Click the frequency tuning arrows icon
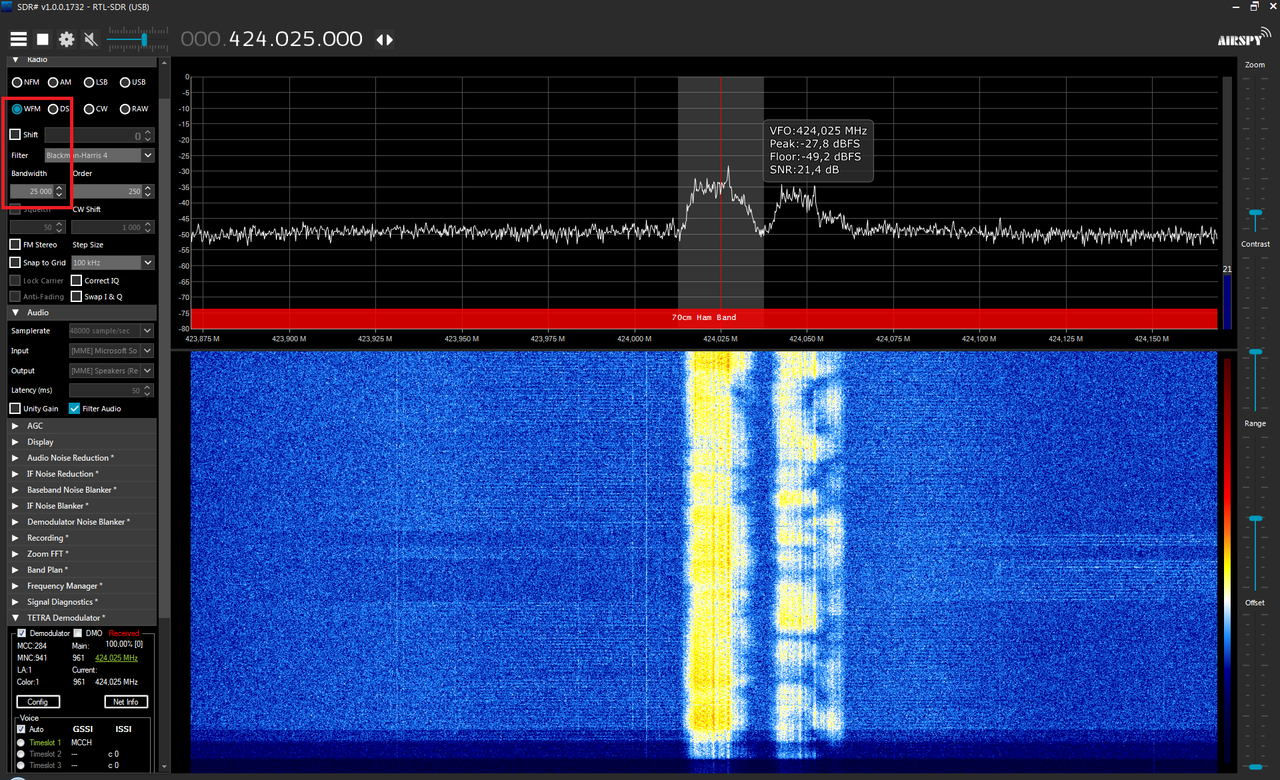This screenshot has width=1280, height=780. [x=384, y=40]
